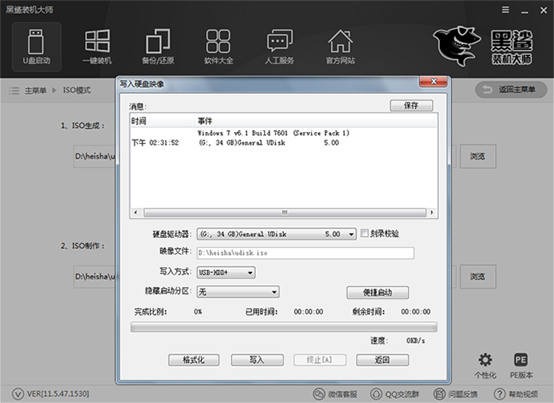
Task: Click the 速度 0KB/s value
Action: point(416,340)
